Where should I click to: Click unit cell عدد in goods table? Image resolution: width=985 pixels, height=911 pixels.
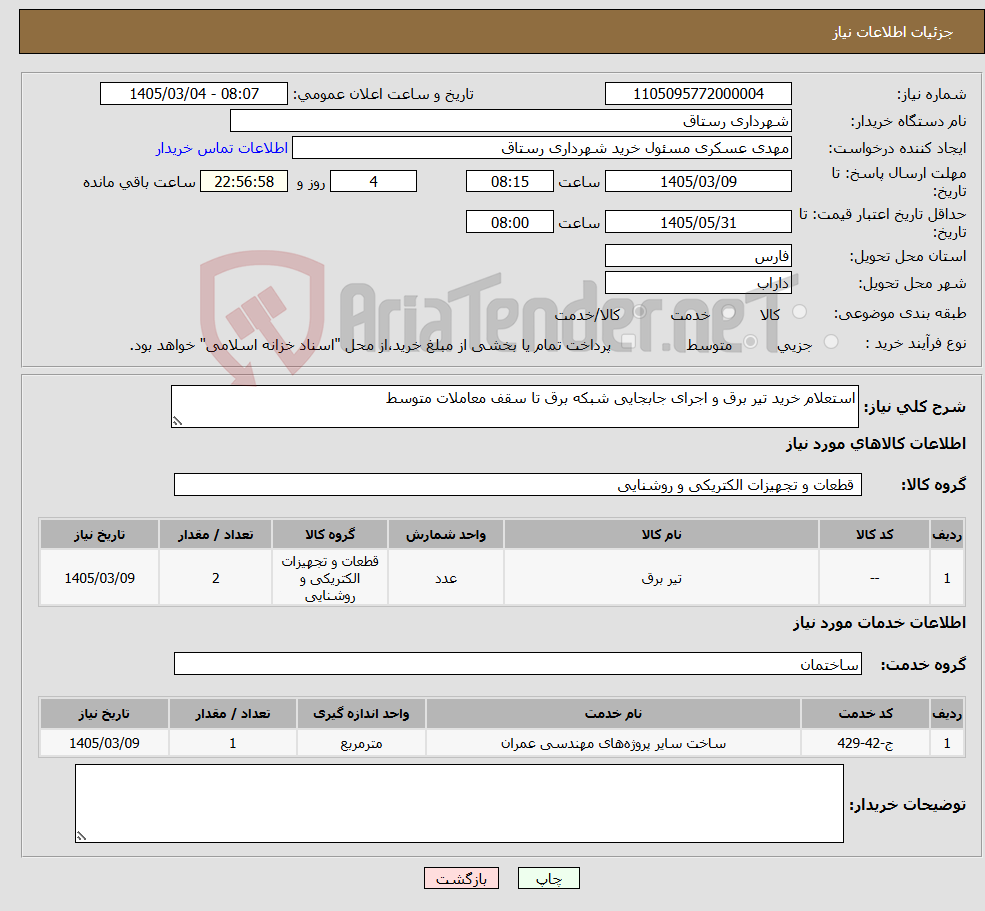coord(445,578)
